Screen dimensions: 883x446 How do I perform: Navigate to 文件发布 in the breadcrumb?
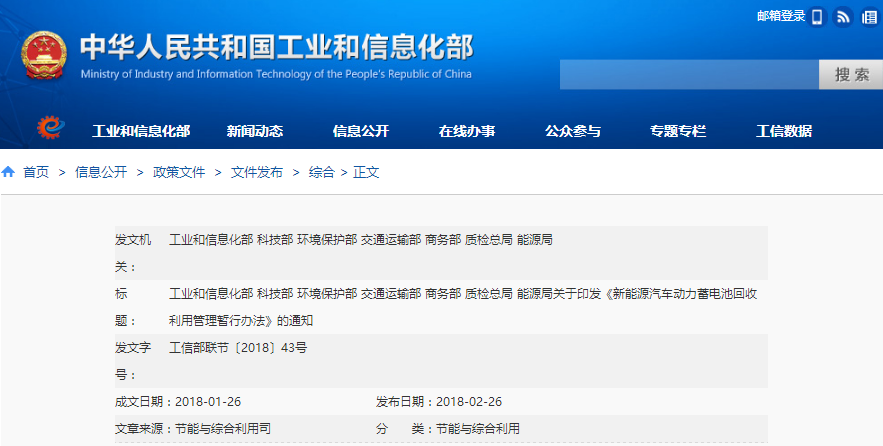[x=257, y=172]
